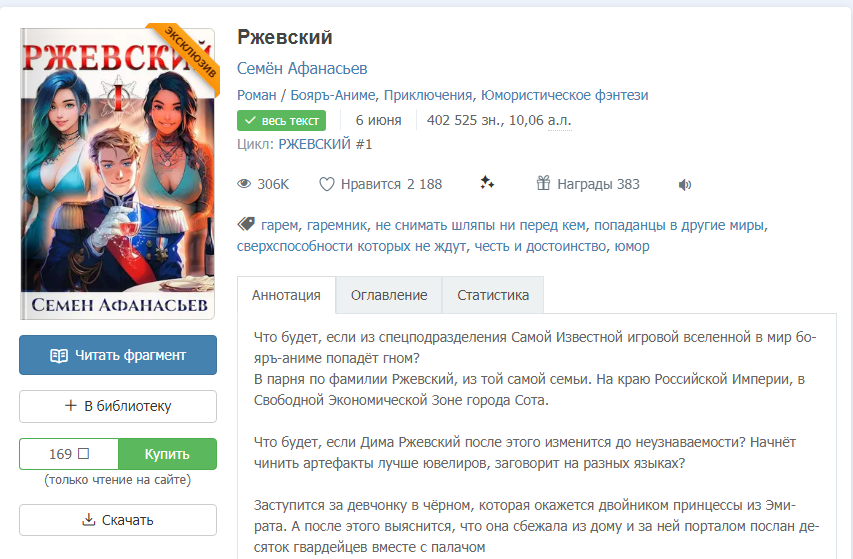This screenshot has height=559, width=853.
Task: Open the Бояръ-Аниме genre link
Action: point(332,95)
